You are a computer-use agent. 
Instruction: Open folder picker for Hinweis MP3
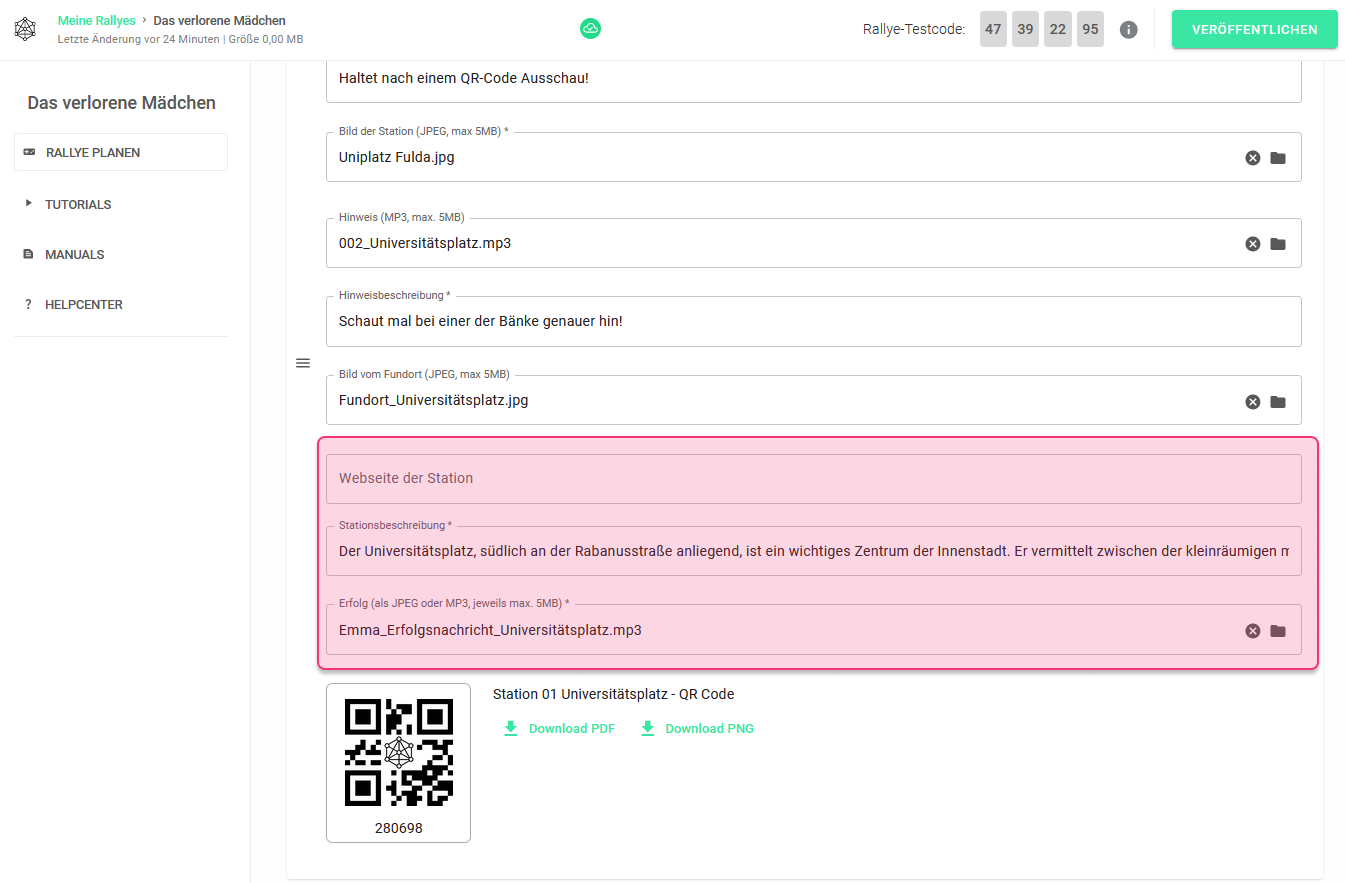pos(1278,244)
